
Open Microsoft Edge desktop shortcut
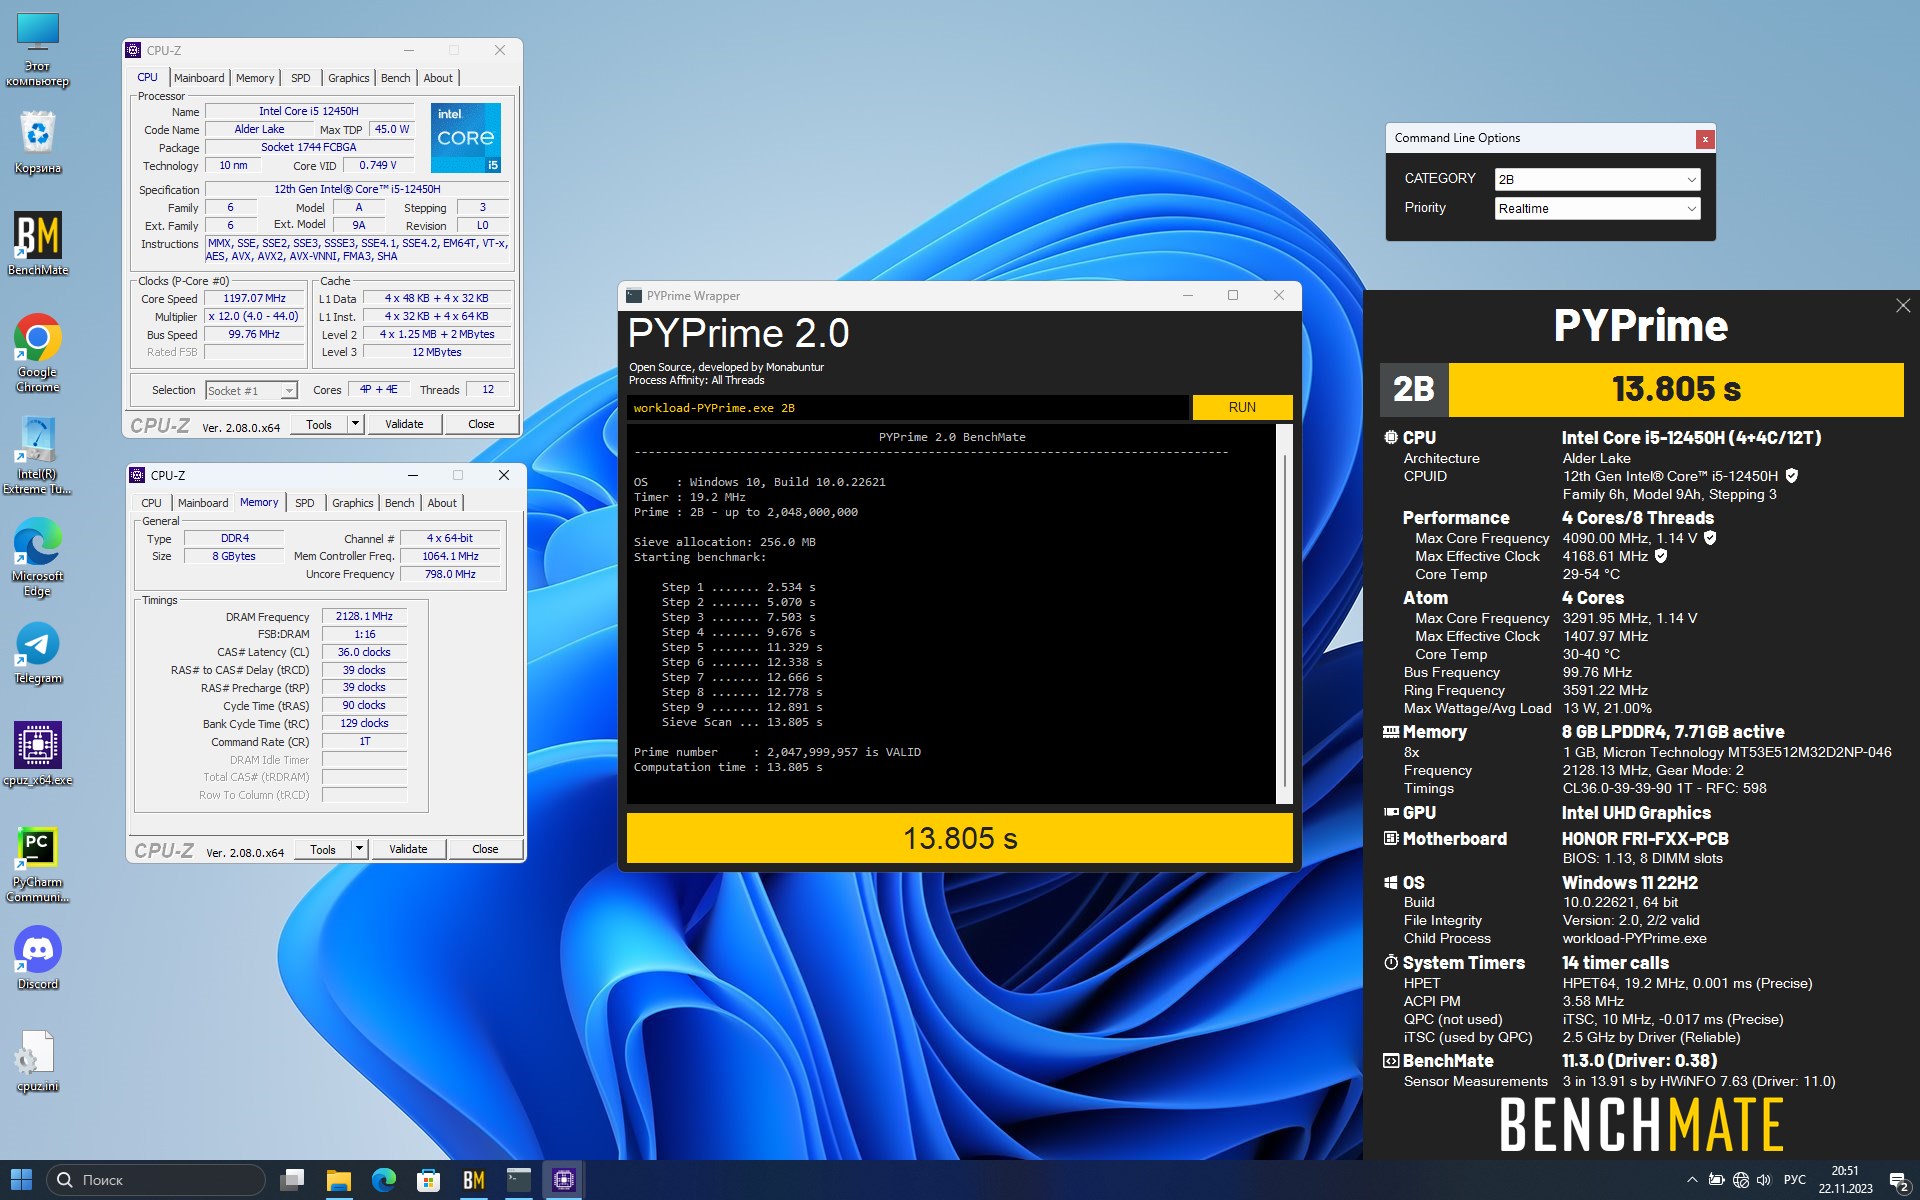tap(38, 557)
